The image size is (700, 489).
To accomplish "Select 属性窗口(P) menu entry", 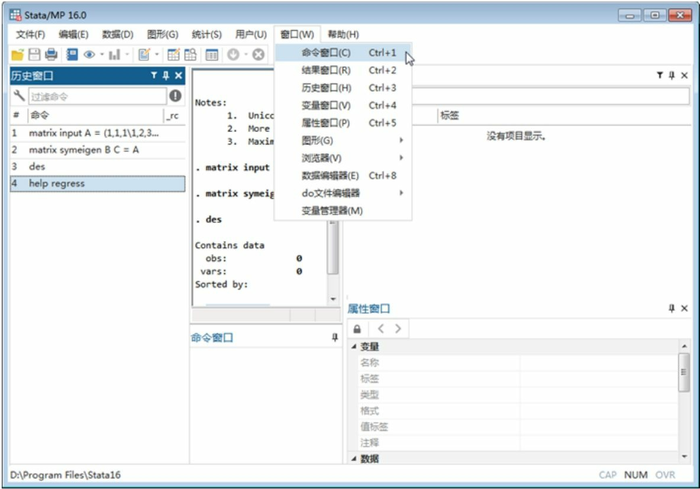I will click(x=343, y=123).
